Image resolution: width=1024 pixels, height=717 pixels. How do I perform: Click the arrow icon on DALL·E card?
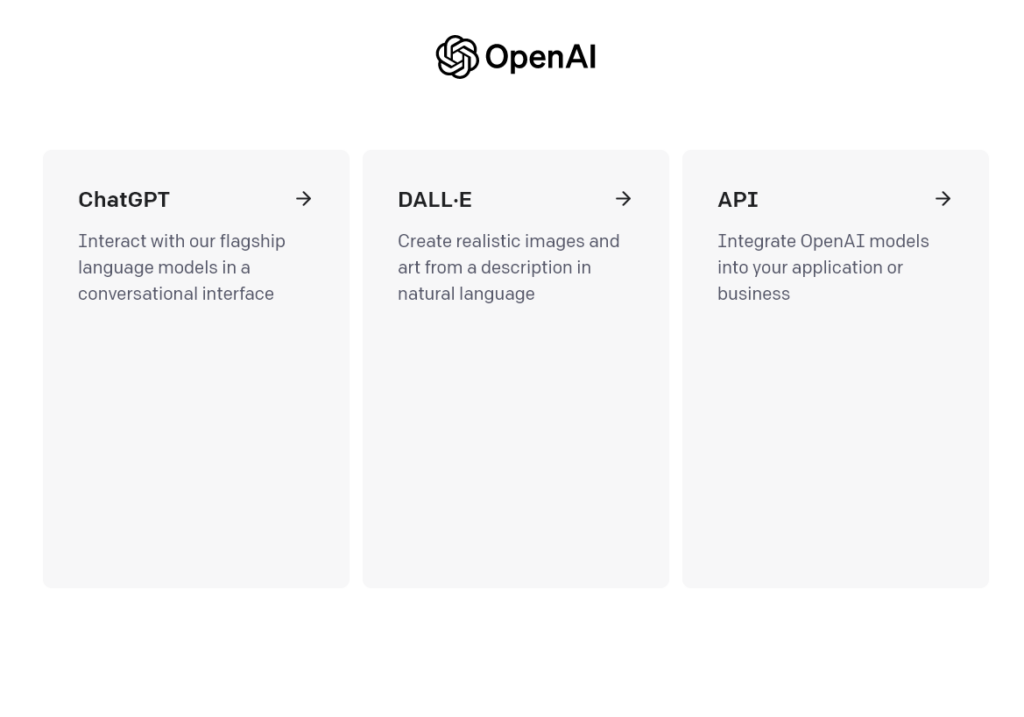tap(623, 199)
